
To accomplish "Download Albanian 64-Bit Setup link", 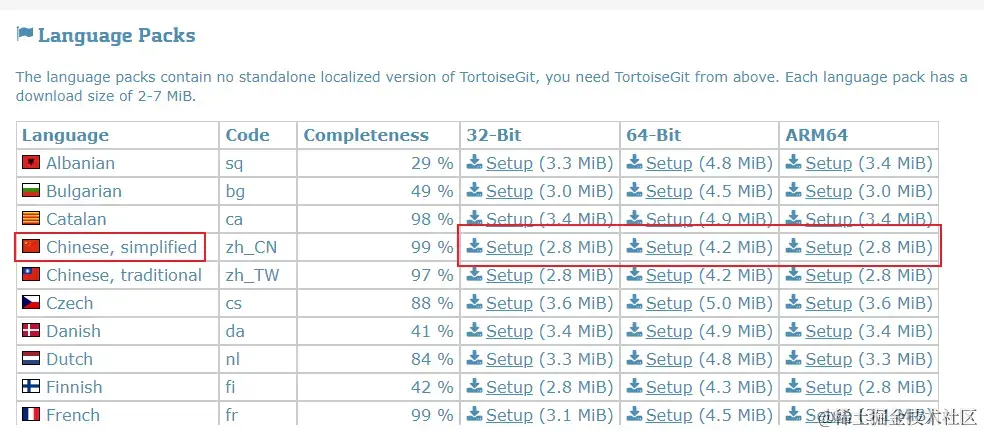I will (x=669, y=164).
